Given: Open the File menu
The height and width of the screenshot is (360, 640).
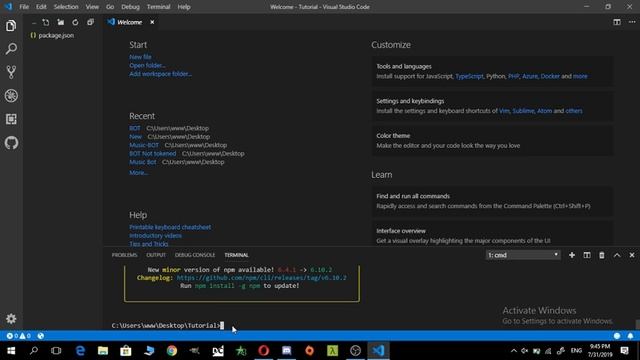Looking at the screenshot, I should [24, 7].
